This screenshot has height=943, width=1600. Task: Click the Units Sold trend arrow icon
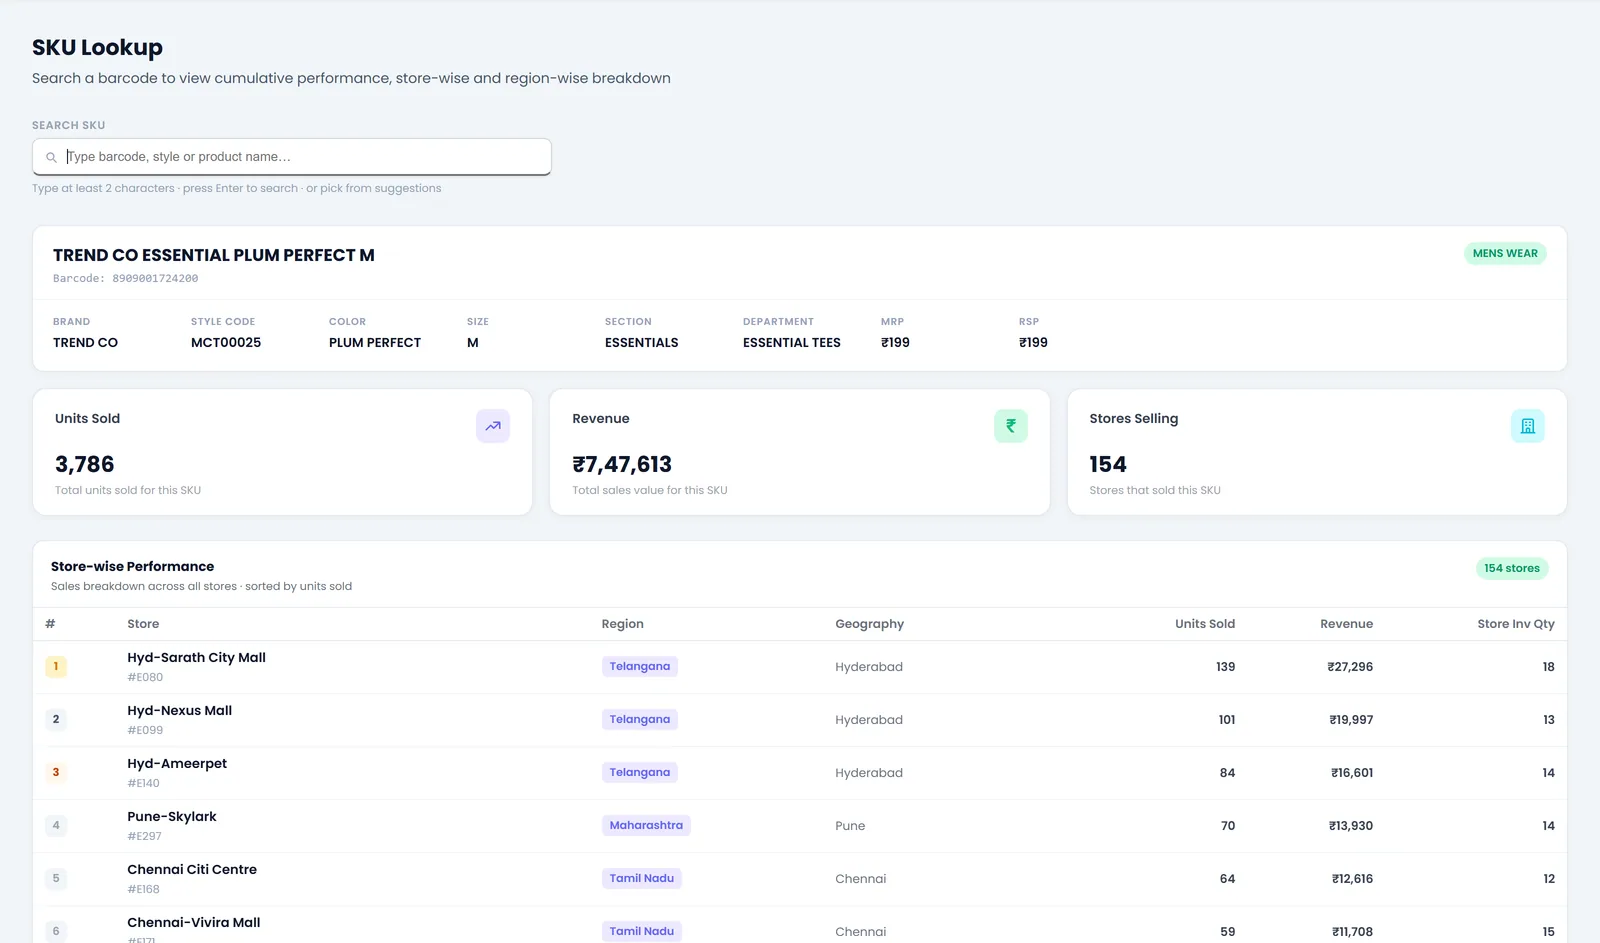493,426
